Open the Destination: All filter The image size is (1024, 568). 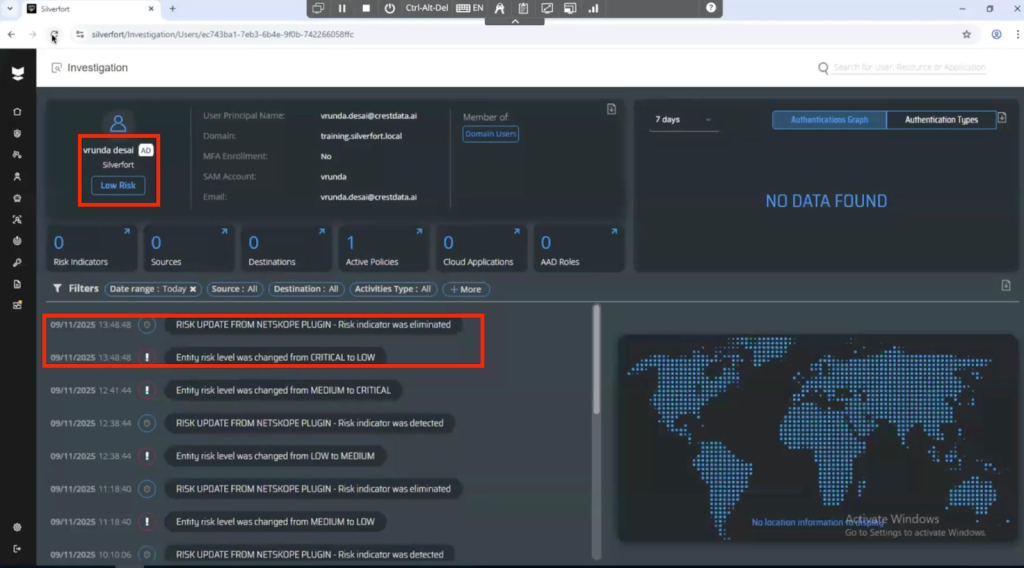point(306,289)
